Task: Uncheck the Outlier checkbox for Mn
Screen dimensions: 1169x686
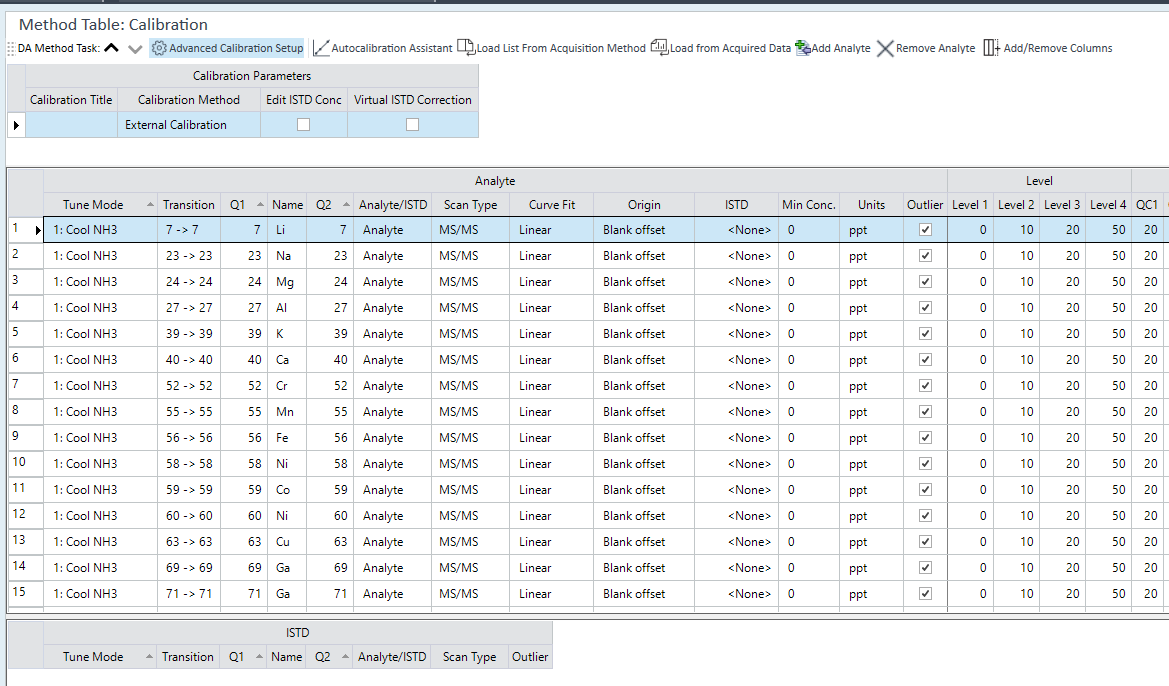Action: pos(925,412)
